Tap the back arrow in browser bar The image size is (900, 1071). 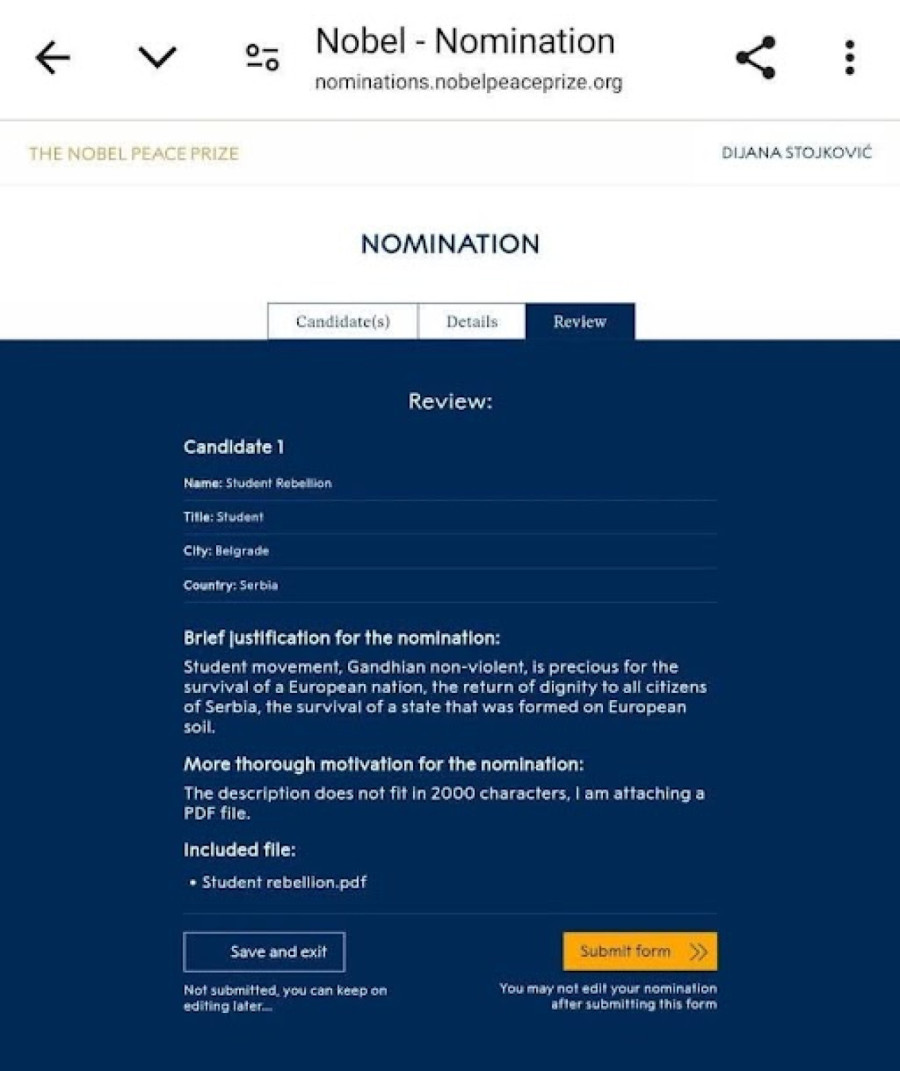coord(52,58)
